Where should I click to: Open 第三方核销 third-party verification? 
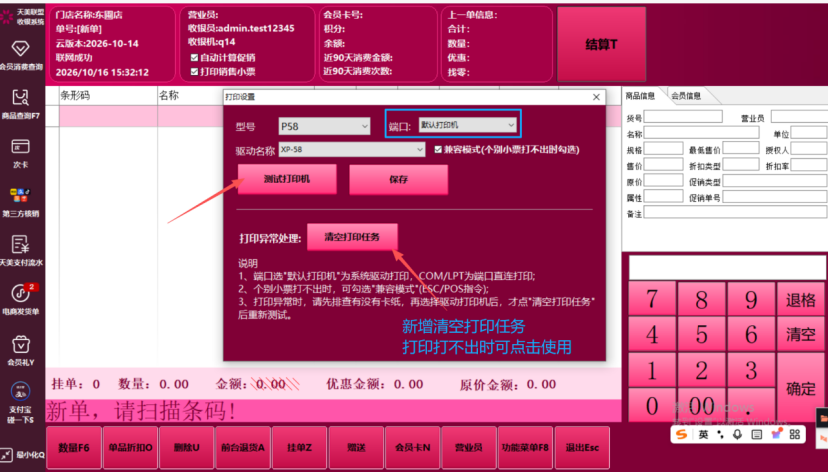click(x=21, y=202)
